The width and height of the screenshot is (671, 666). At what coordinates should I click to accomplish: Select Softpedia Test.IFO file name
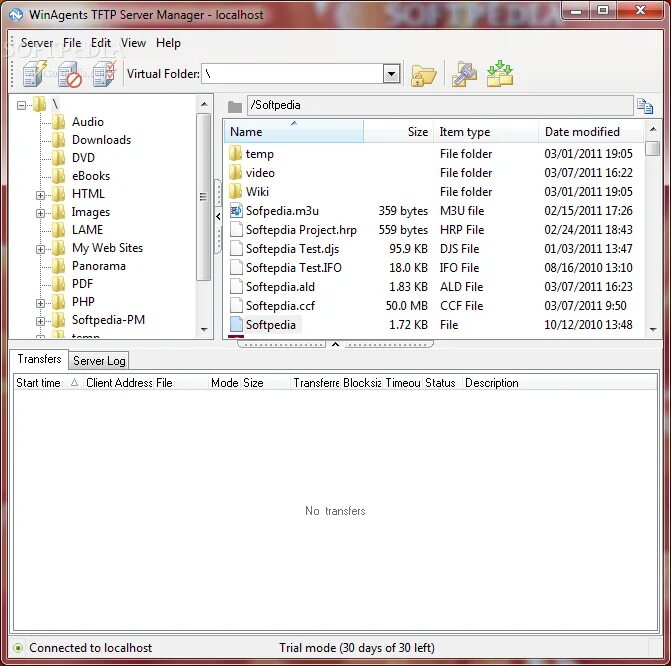point(294,268)
